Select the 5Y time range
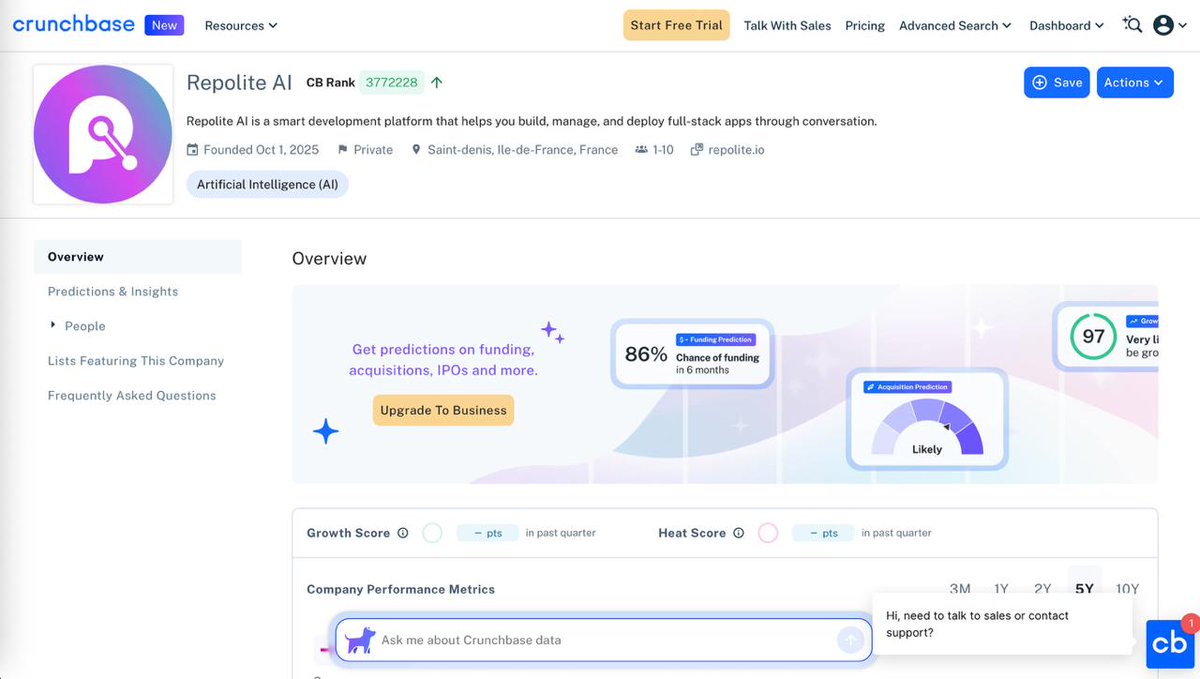 1084,589
